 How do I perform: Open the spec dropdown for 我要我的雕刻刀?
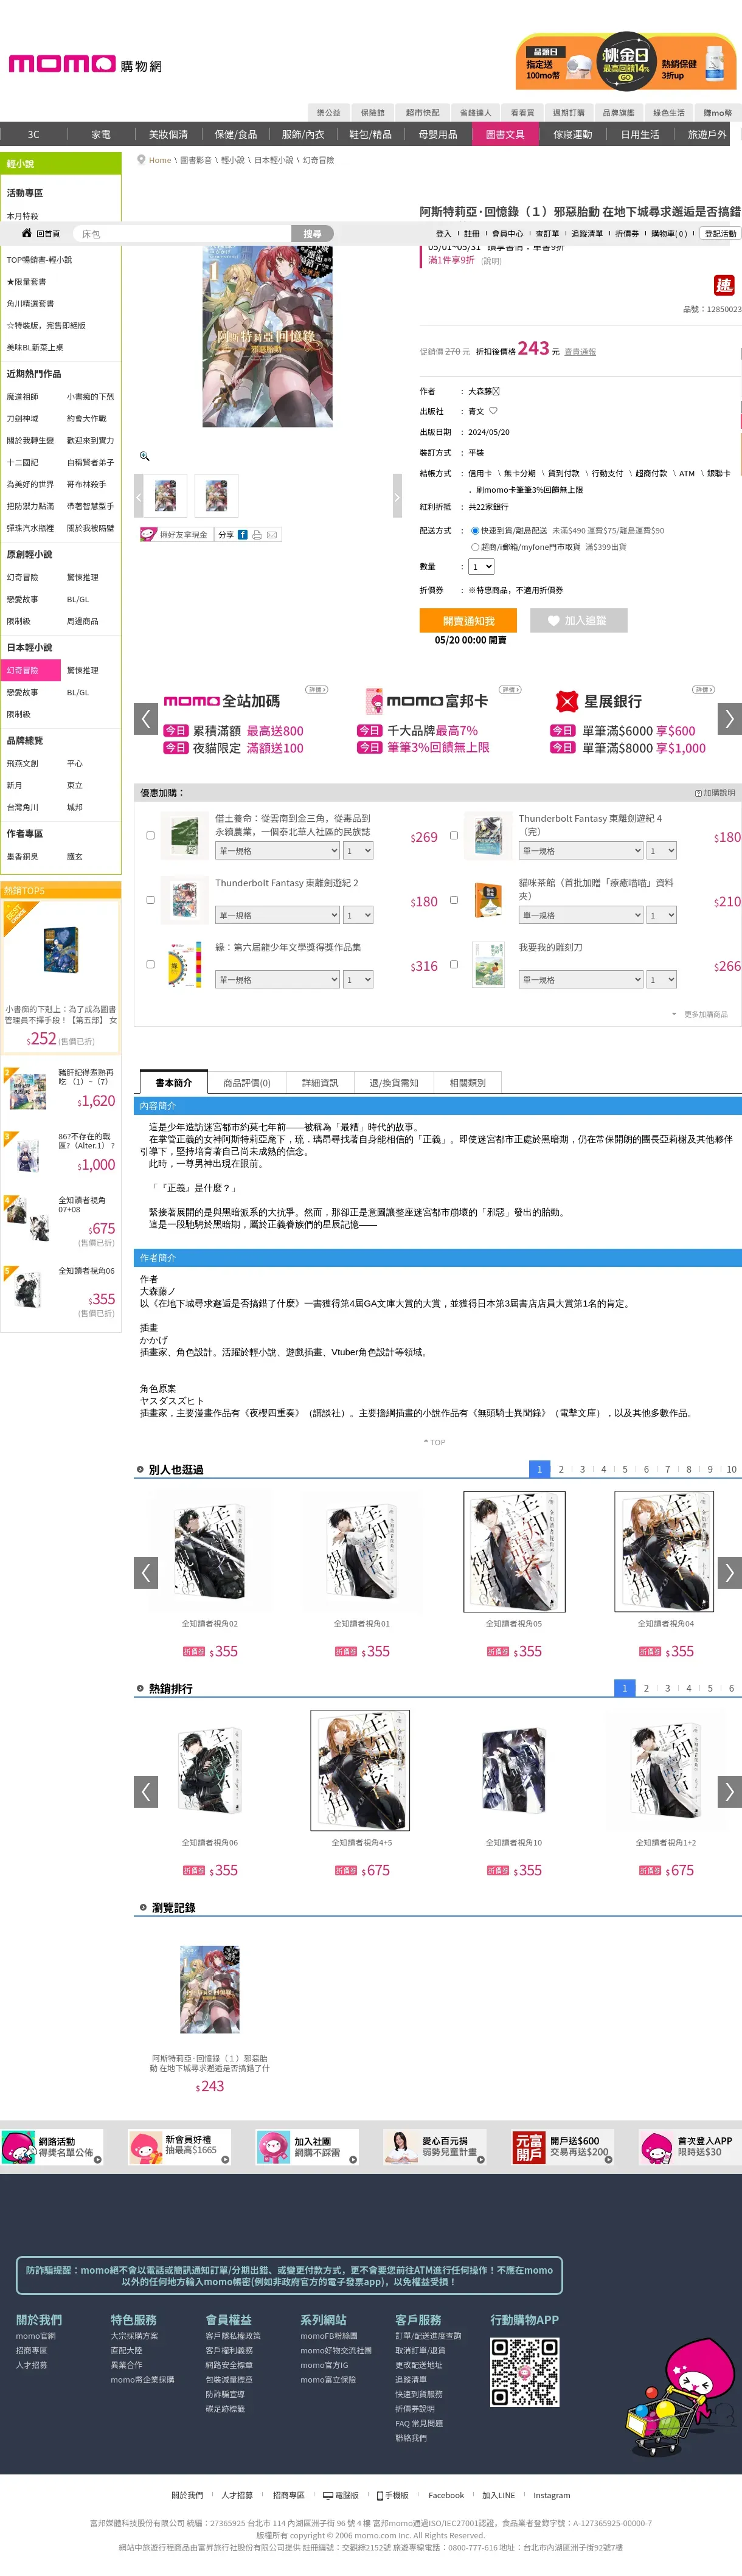(x=581, y=980)
